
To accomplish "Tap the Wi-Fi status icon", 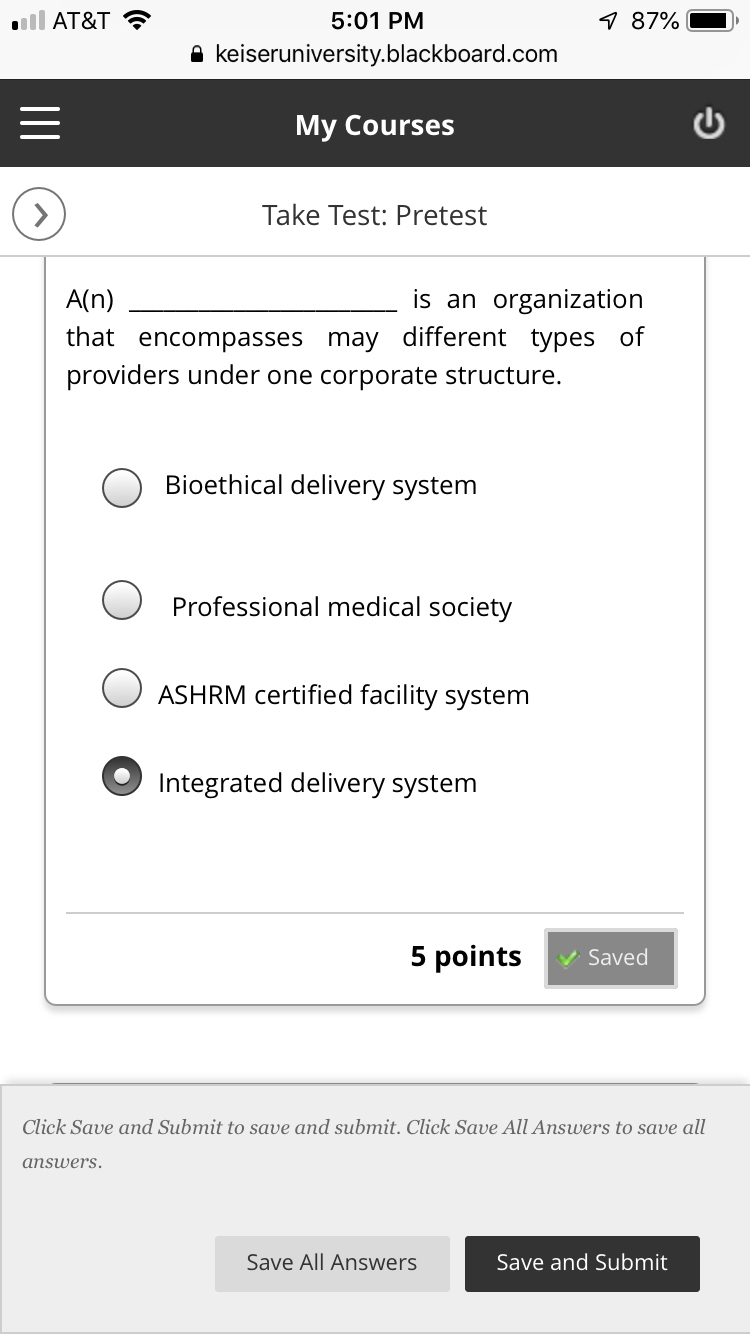I will click(134, 21).
